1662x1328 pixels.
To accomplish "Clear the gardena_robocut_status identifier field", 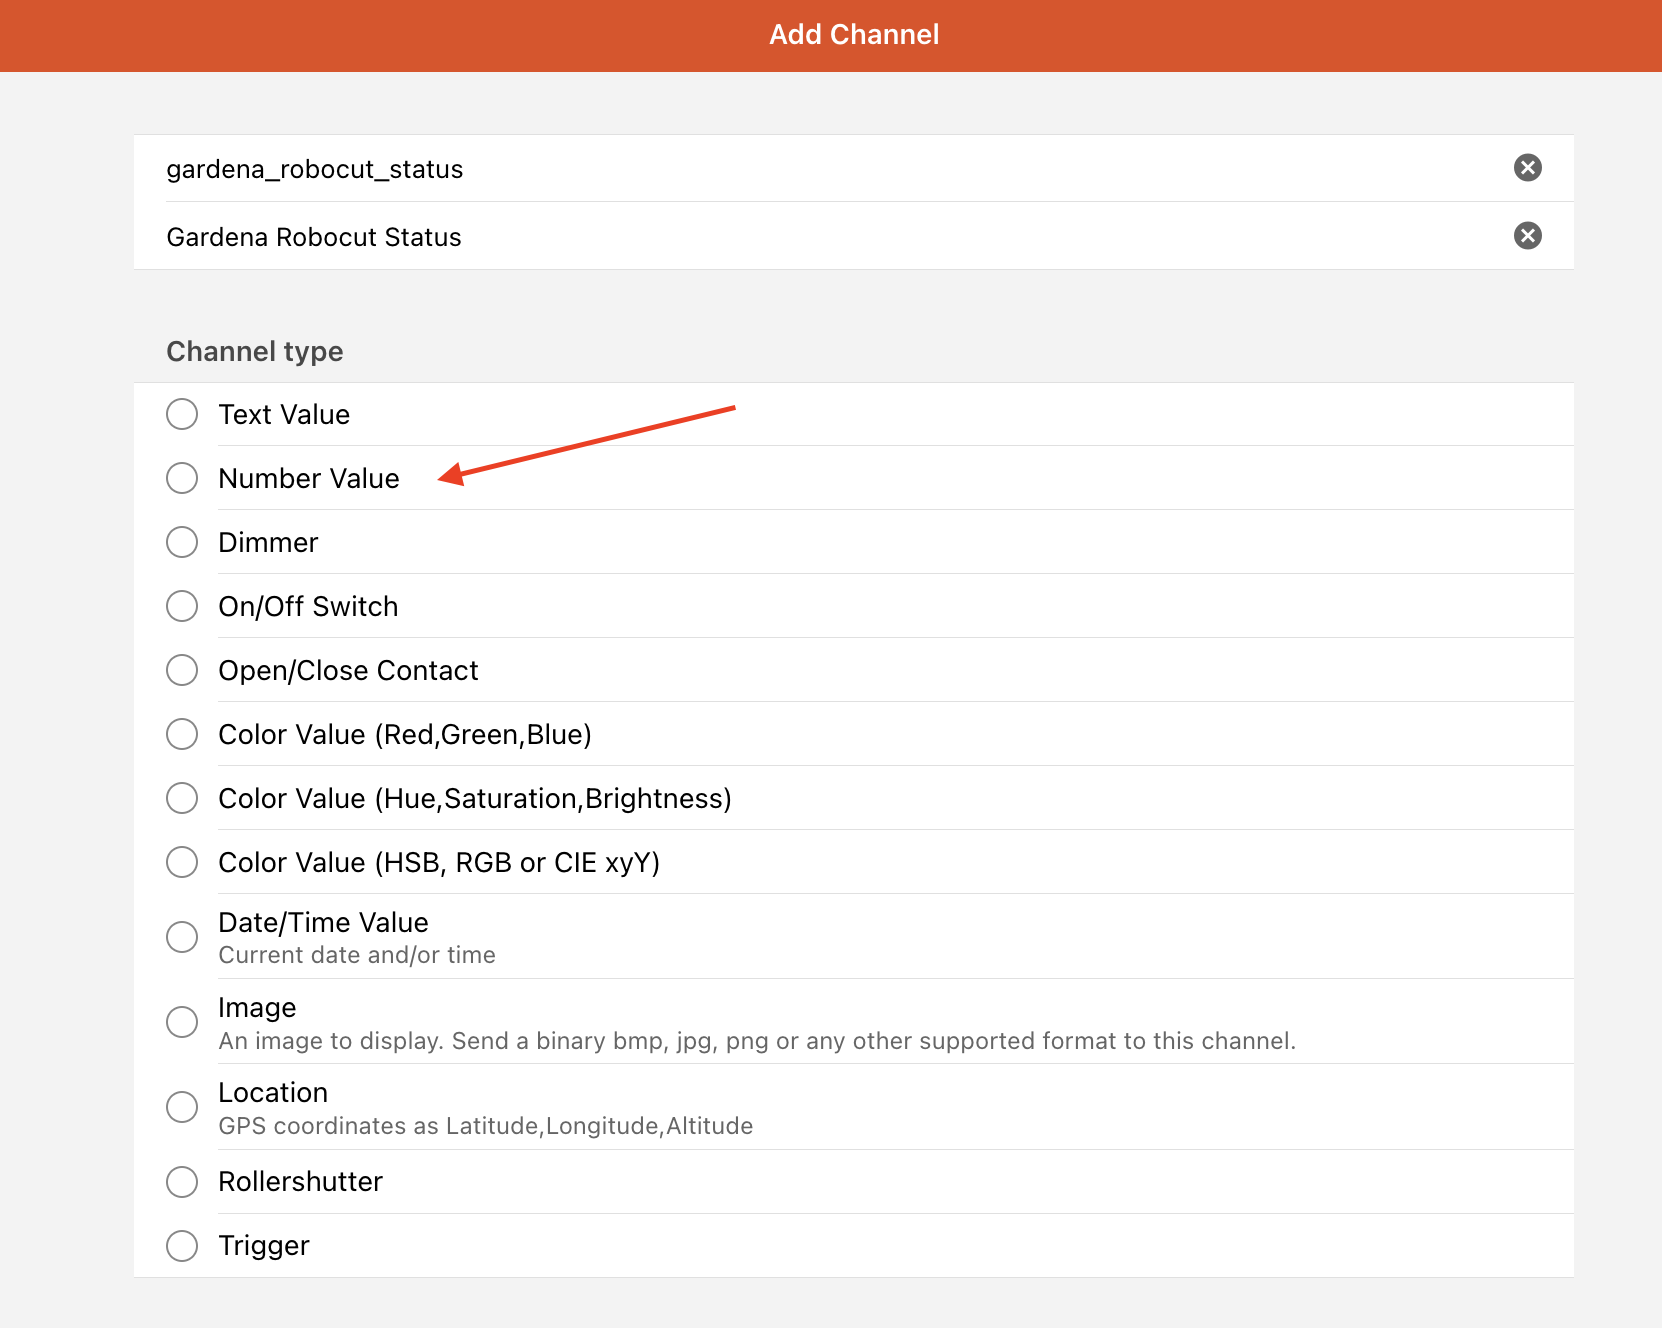I will tap(1527, 168).
